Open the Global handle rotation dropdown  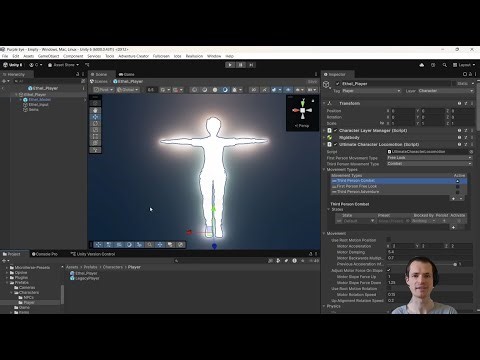pos(128,90)
